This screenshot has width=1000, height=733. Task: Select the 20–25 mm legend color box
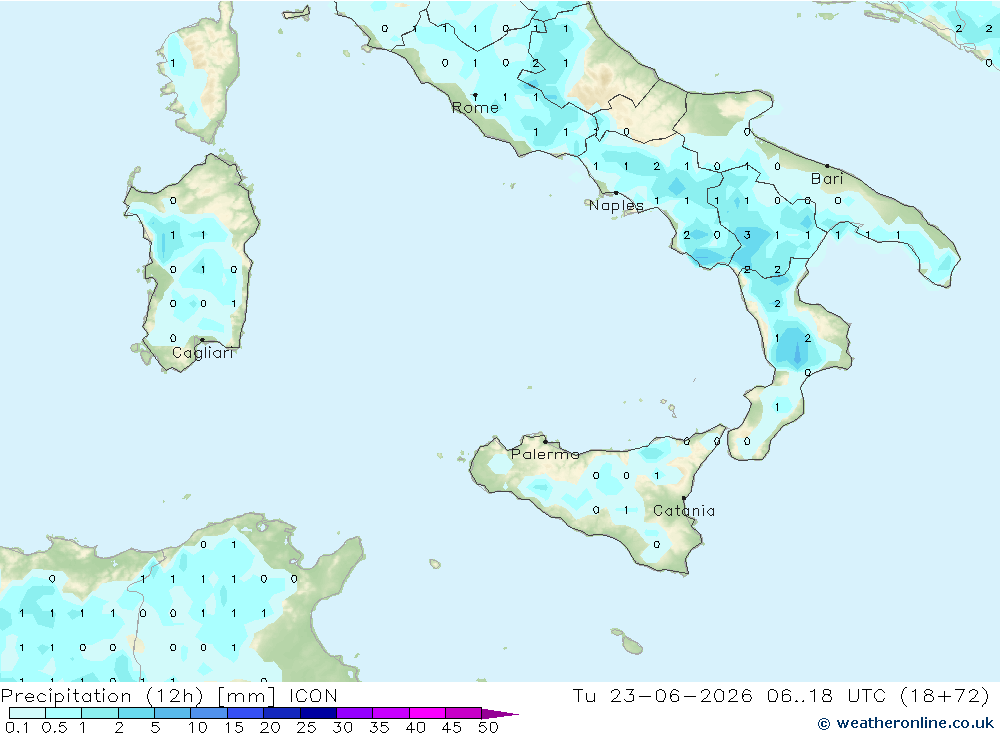[x=281, y=713]
